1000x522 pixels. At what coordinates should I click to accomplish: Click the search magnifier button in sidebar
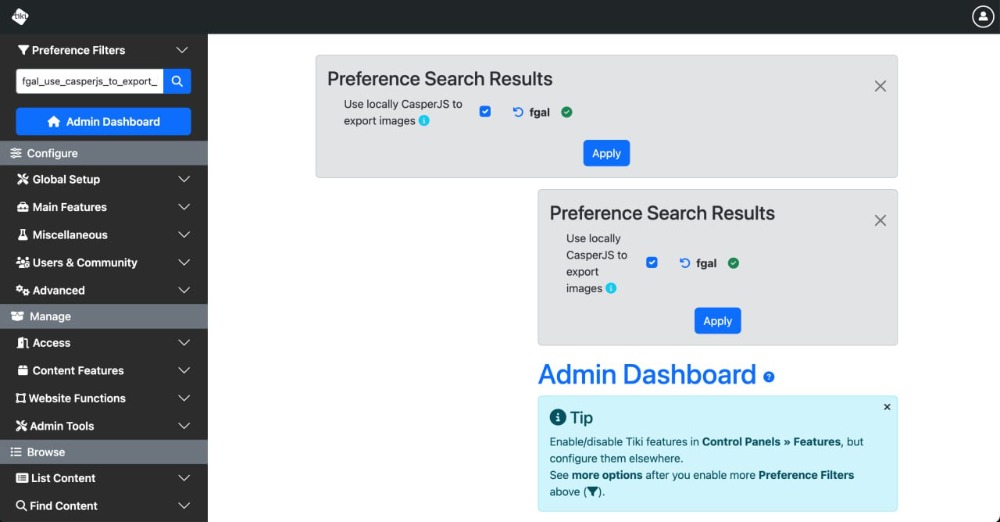(177, 81)
